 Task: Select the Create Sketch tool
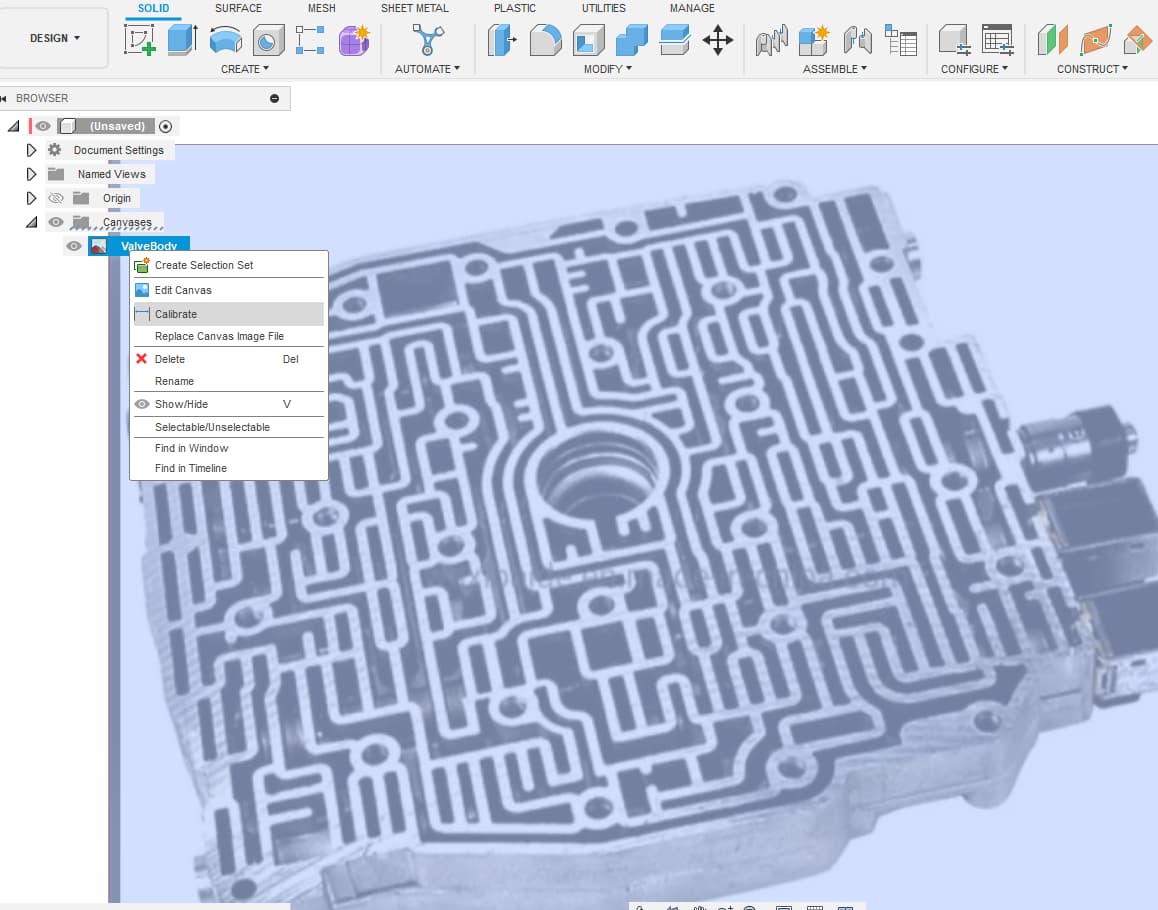pos(140,40)
